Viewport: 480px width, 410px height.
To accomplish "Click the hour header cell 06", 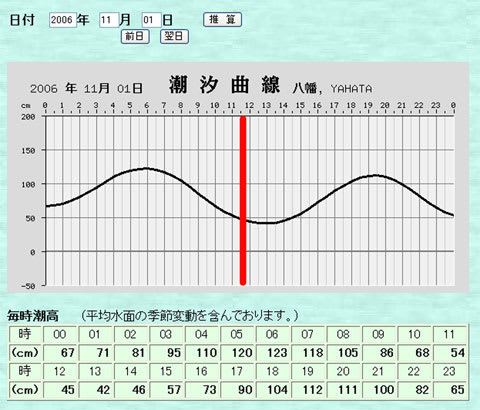I will (x=273, y=334).
